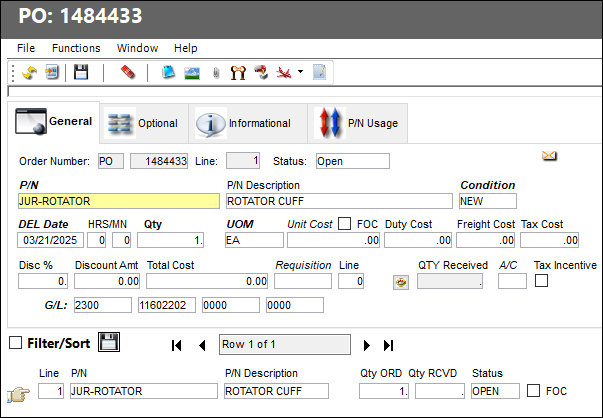The image size is (603, 418).
Task: Save using the toolbar floppy disk icon
Action: [x=81, y=72]
